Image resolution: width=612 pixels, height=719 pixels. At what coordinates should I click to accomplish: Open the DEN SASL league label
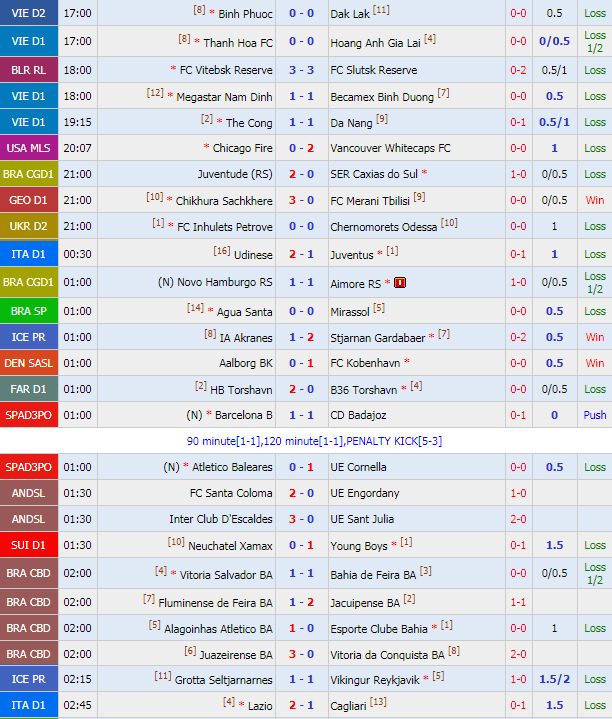pos(29,363)
